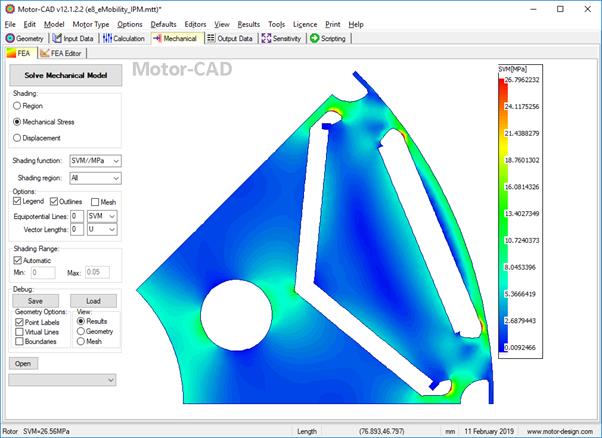Enable Boundaries checkbox
Viewport: 602px width, 438px height.
coord(19,341)
